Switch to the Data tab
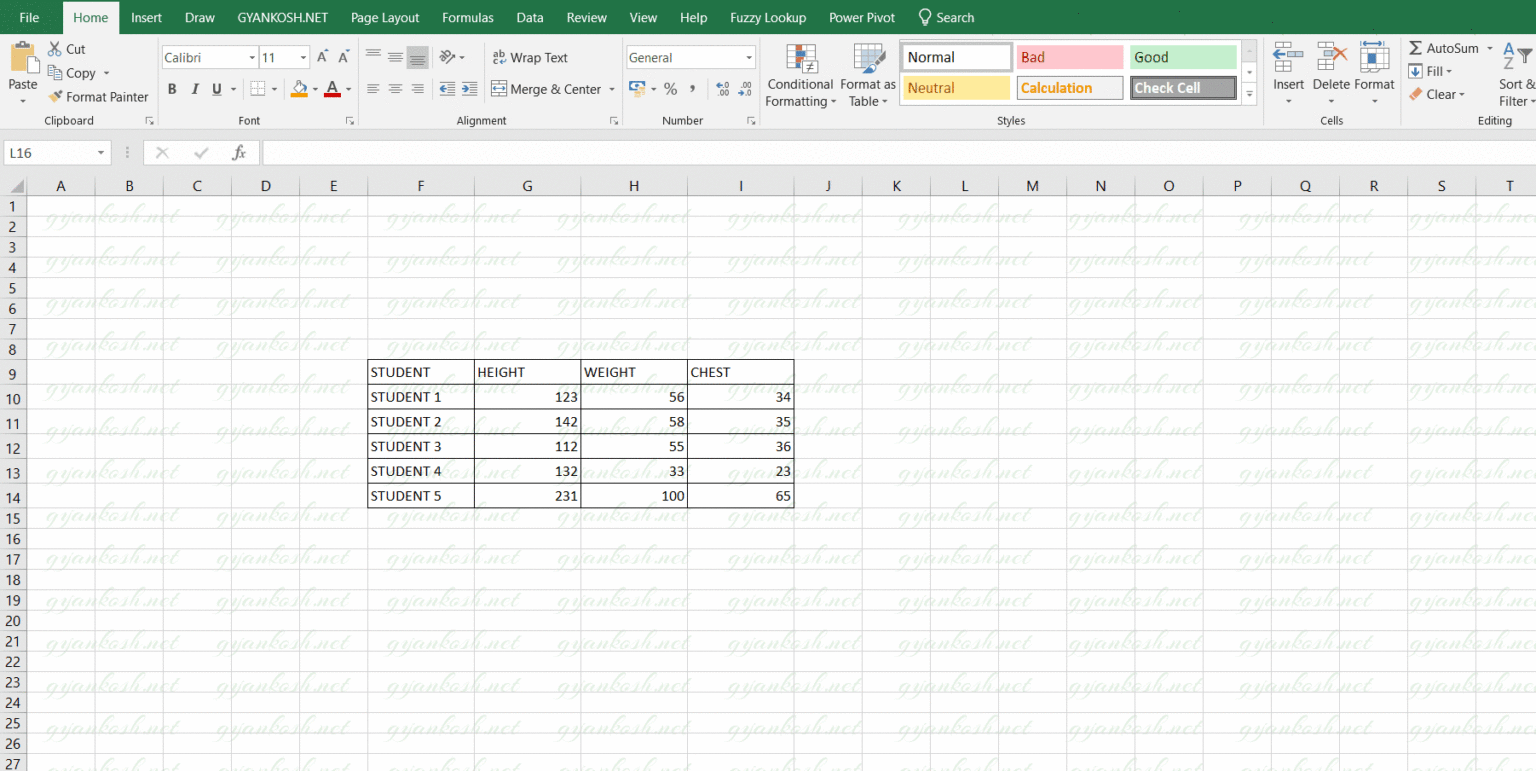Screen dimensions: 1536x771 [530, 17]
